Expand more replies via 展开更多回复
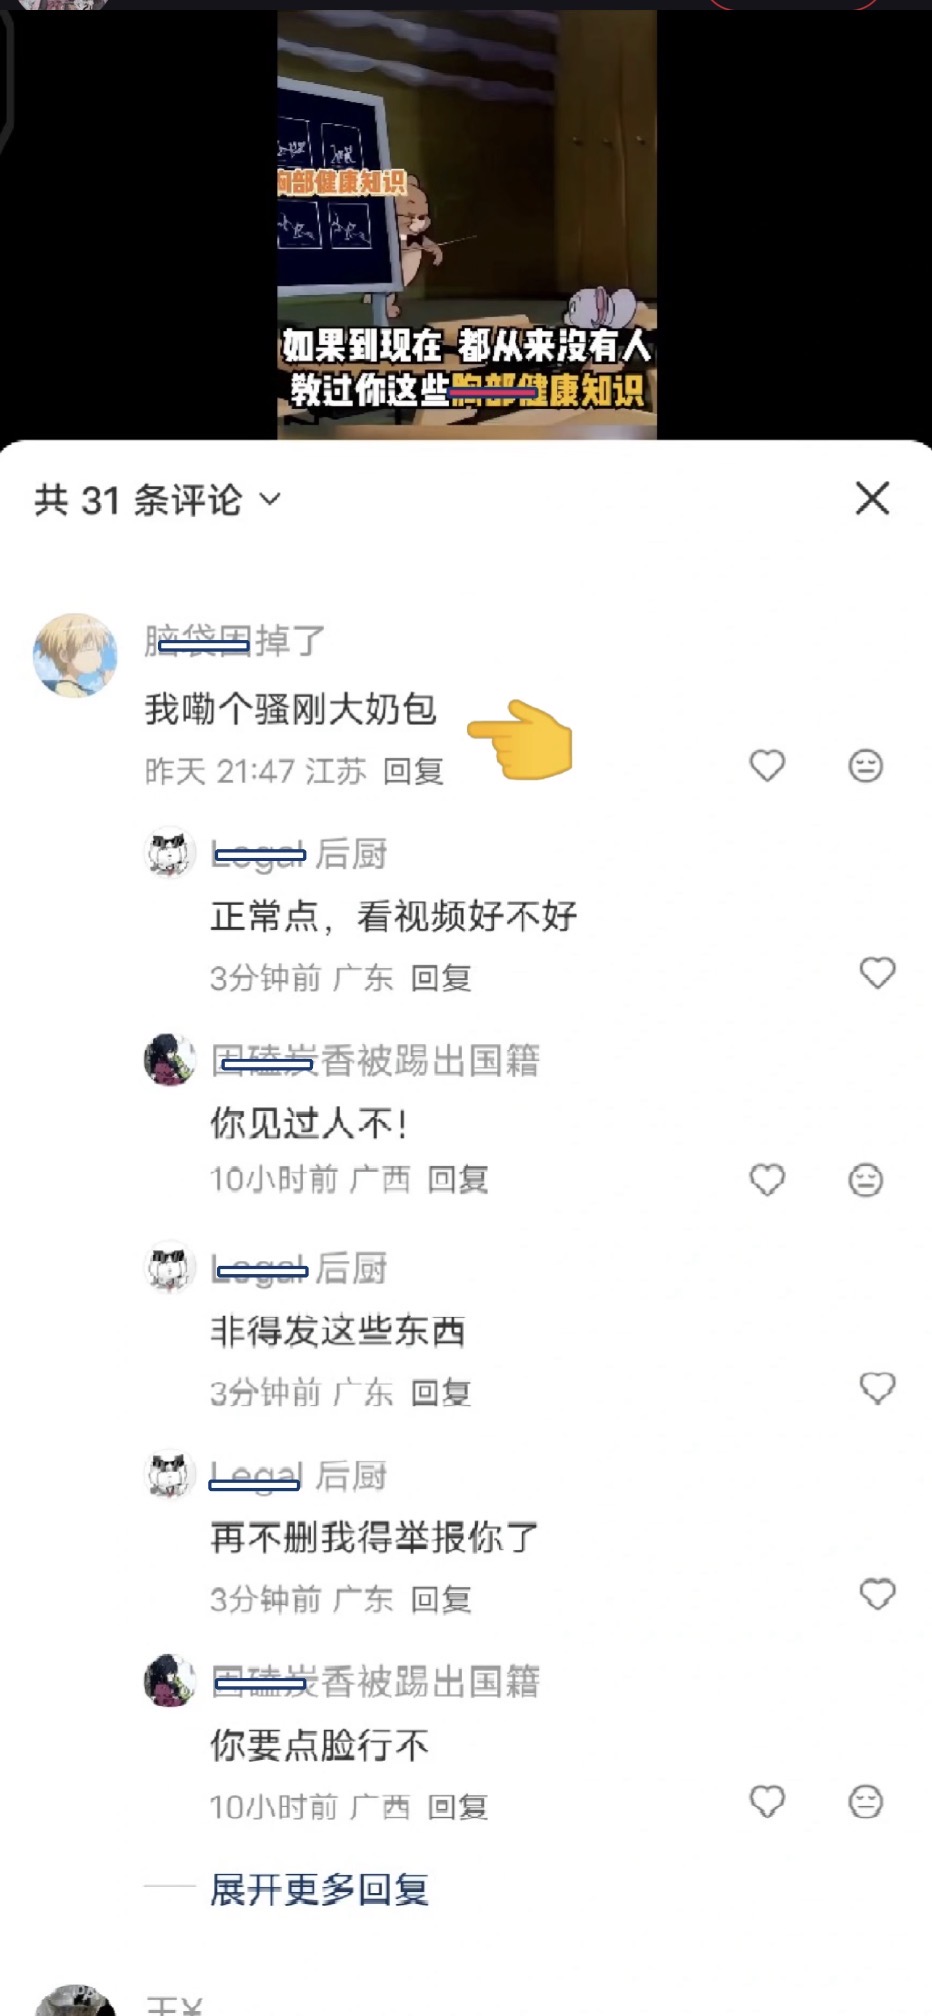Viewport: 932px width, 2016px height. (319, 1889)
